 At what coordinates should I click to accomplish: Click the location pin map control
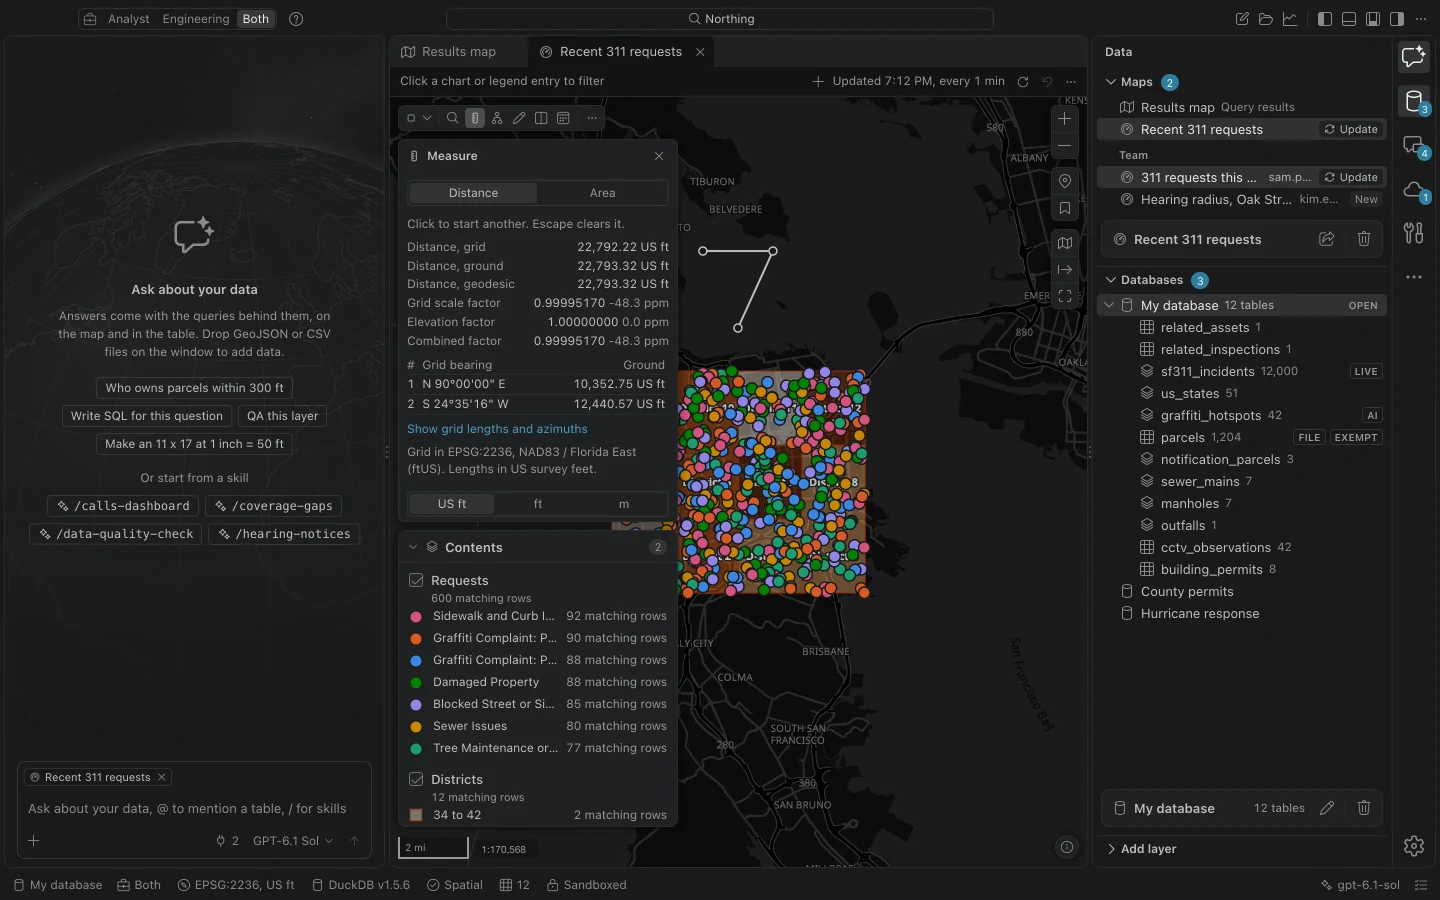click(1065, 181)
